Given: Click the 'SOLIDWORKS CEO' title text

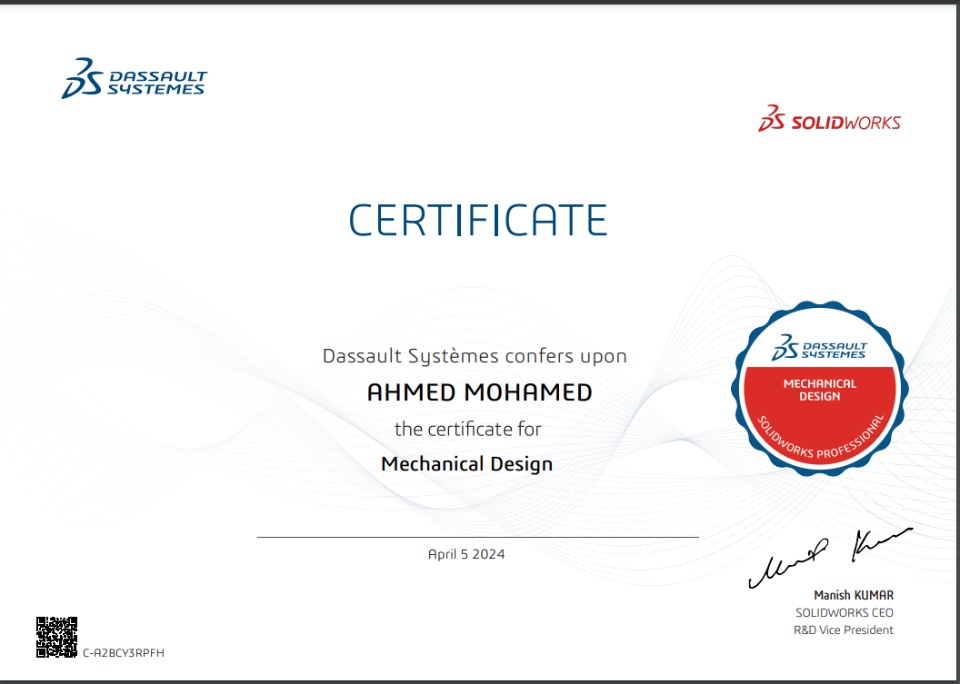Looking at the screenshot, I should (x=844, y=612).
